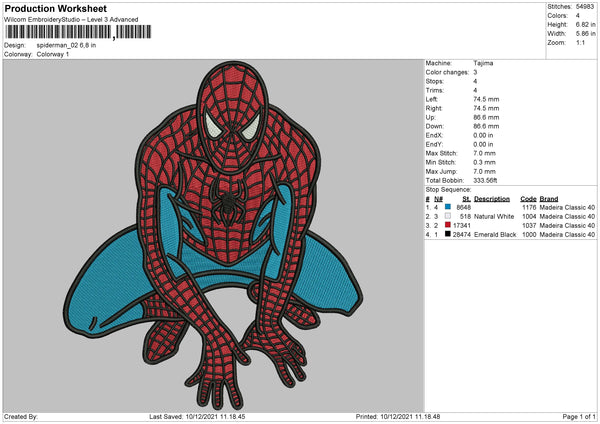This screenshot has width=600, height=424.
Task: Select the 'Colorway 1' value
Action: pos(53,54)
